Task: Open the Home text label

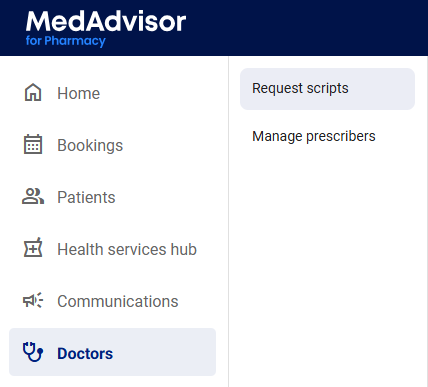Action: [x=79, y=93]
